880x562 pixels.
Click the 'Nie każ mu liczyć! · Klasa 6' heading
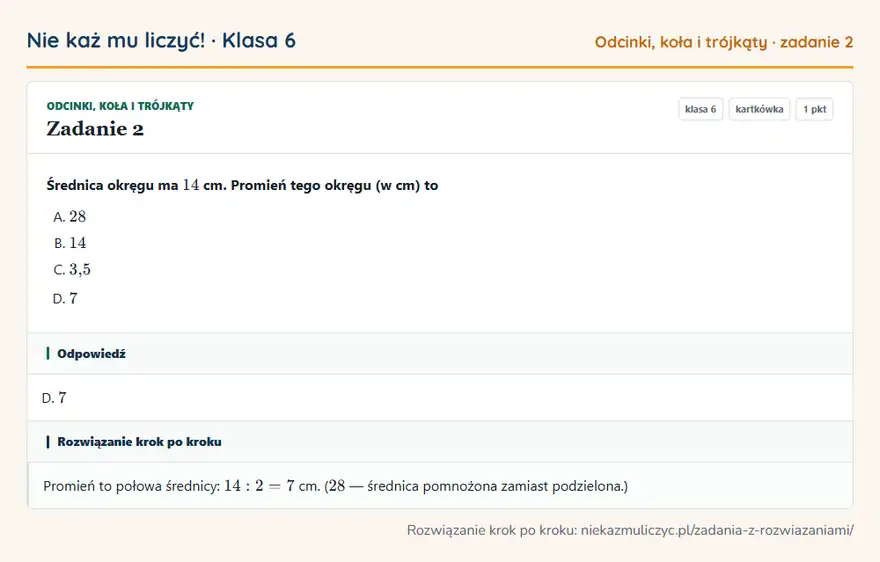pyautogui.click(x=161, y=40)
